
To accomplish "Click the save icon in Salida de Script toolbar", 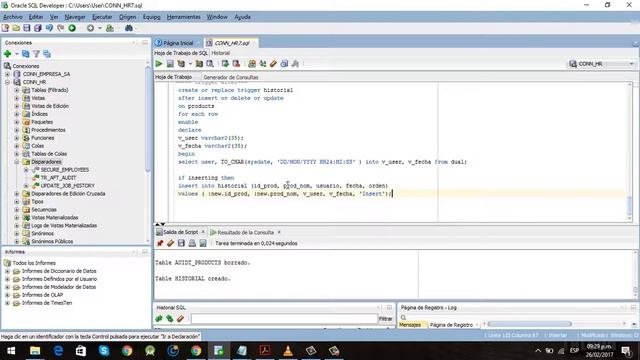I will (181, 243).
